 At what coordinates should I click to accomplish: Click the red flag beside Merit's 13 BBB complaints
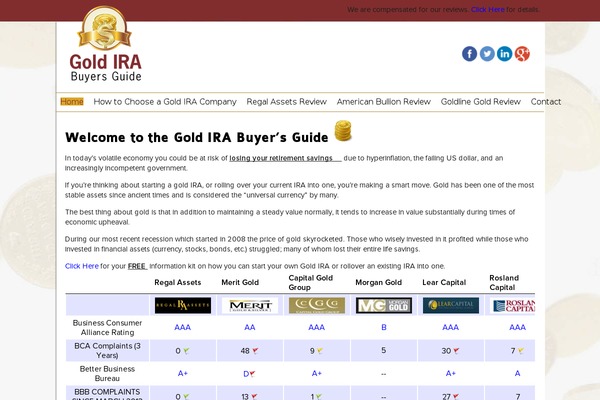click(x=254, y=397)
